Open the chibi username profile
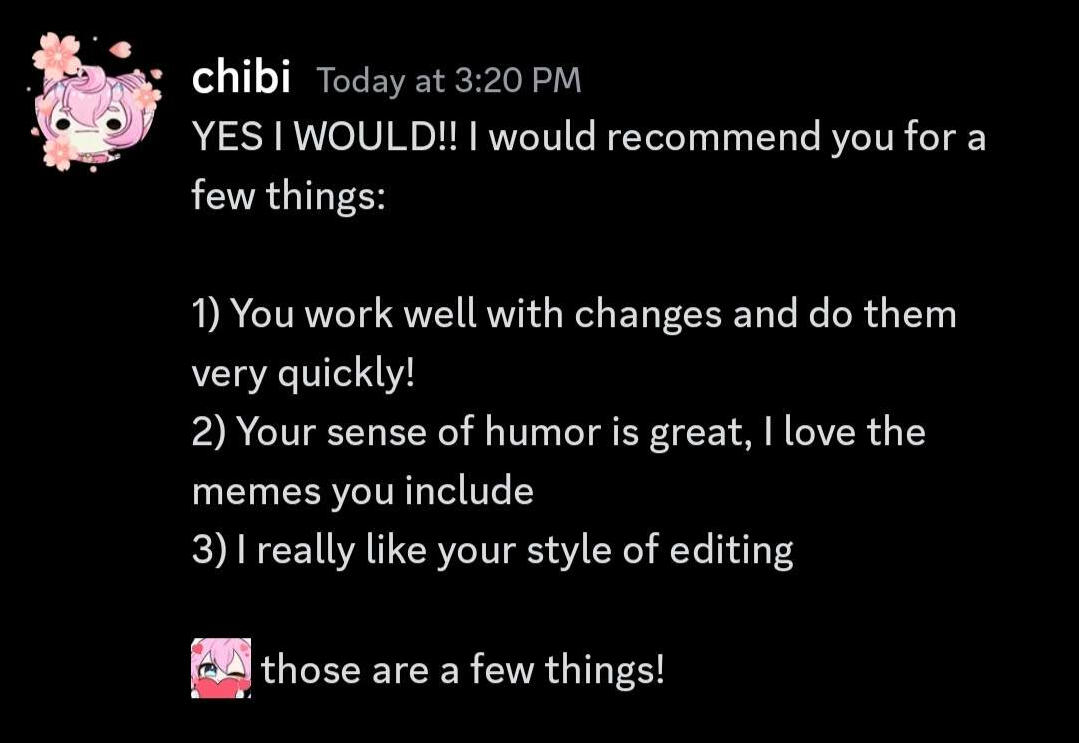This screenshot has width=1079, height=743. click(x=241, y=79)
